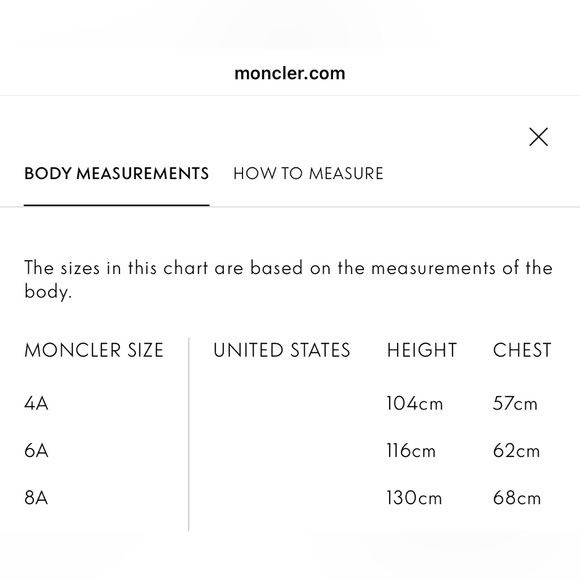Click the chart description paragraph text
Viewport: 580px width, 580px height.
(x=288, y=279)
